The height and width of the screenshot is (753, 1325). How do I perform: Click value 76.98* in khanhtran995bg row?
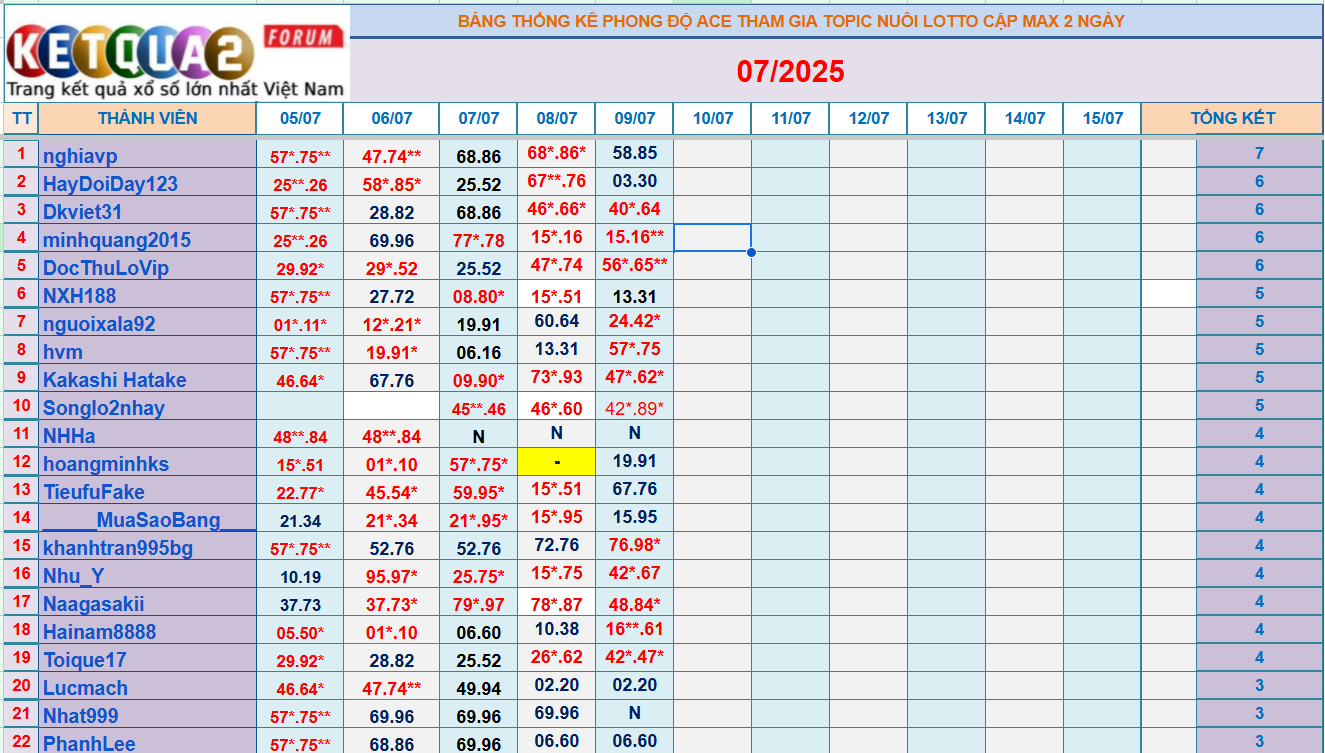tap(635, 545)
